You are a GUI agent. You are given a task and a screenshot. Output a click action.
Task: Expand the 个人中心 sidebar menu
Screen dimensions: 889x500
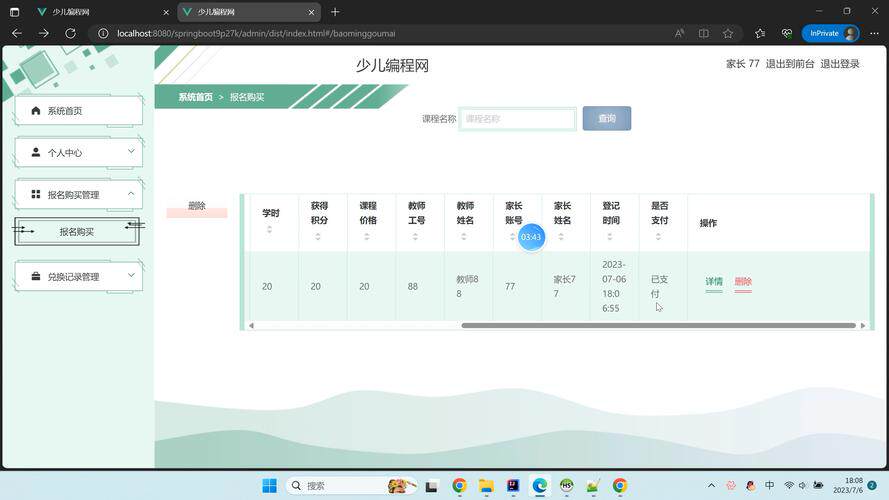pos(78,152)
